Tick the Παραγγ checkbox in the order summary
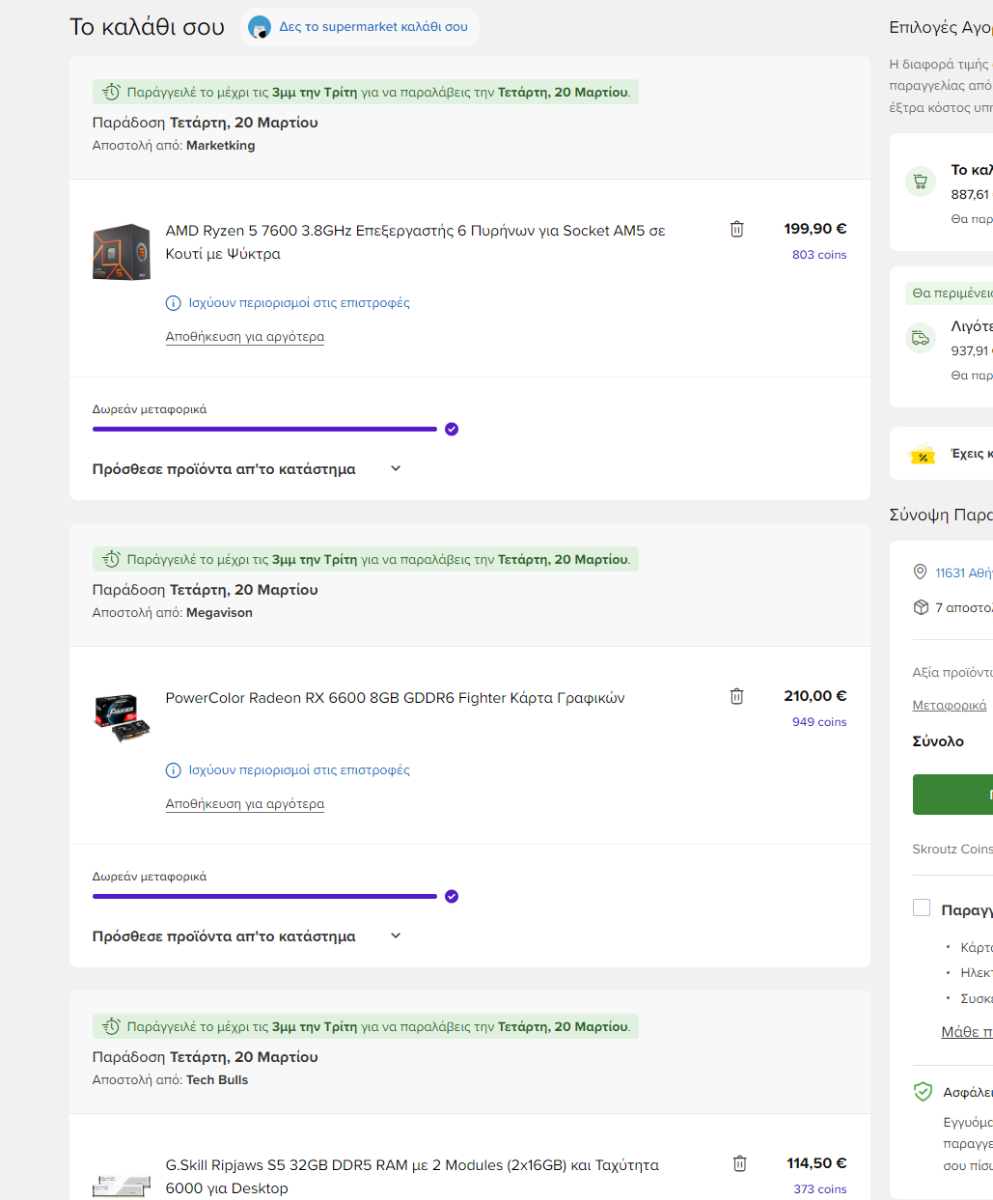This screenshot has height=1200, width=993. click(x=921, y=908)
